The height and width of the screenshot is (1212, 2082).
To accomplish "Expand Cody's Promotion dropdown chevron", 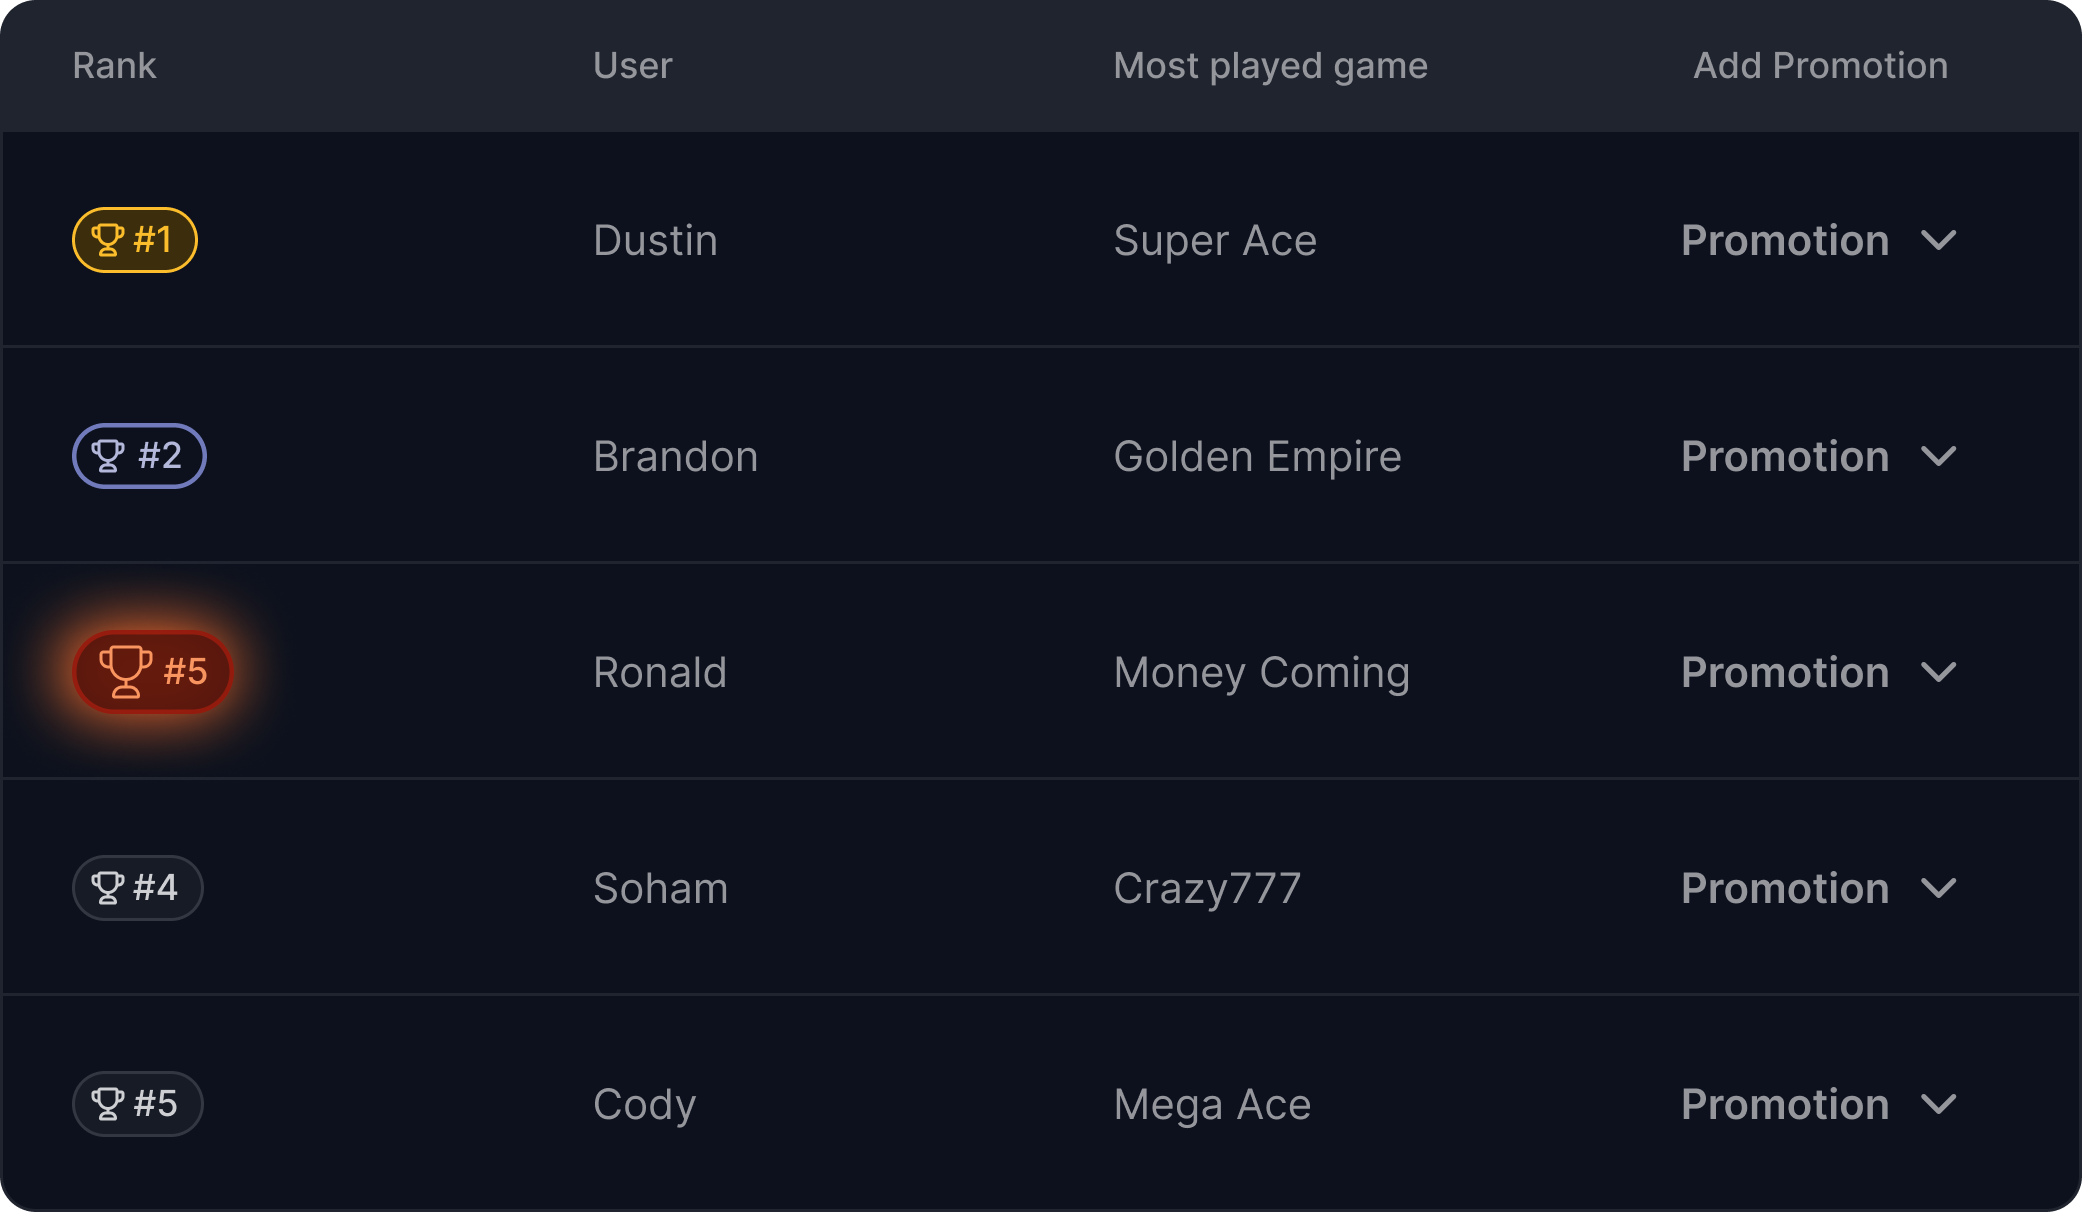I will [1938, 1105].
